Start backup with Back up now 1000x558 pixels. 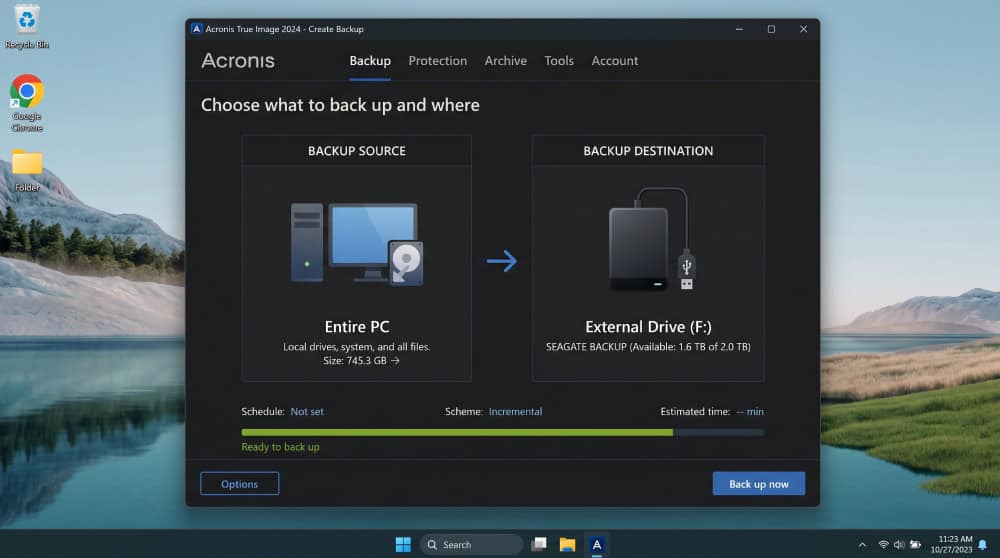[759, 484]
